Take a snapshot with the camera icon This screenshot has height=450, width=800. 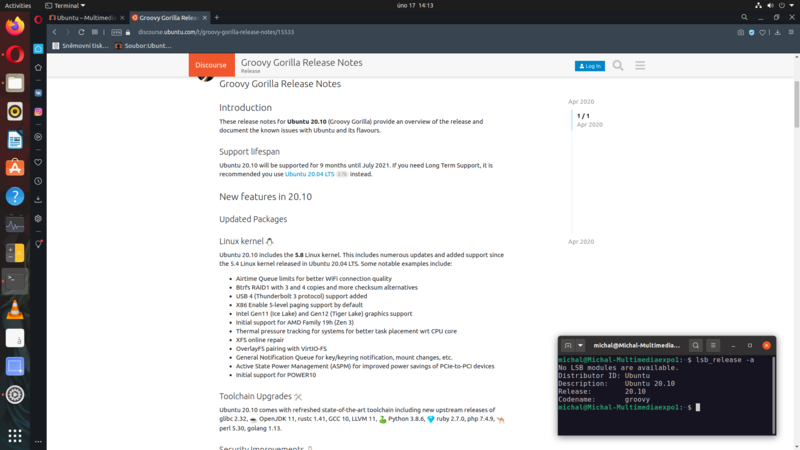[740, 32]
